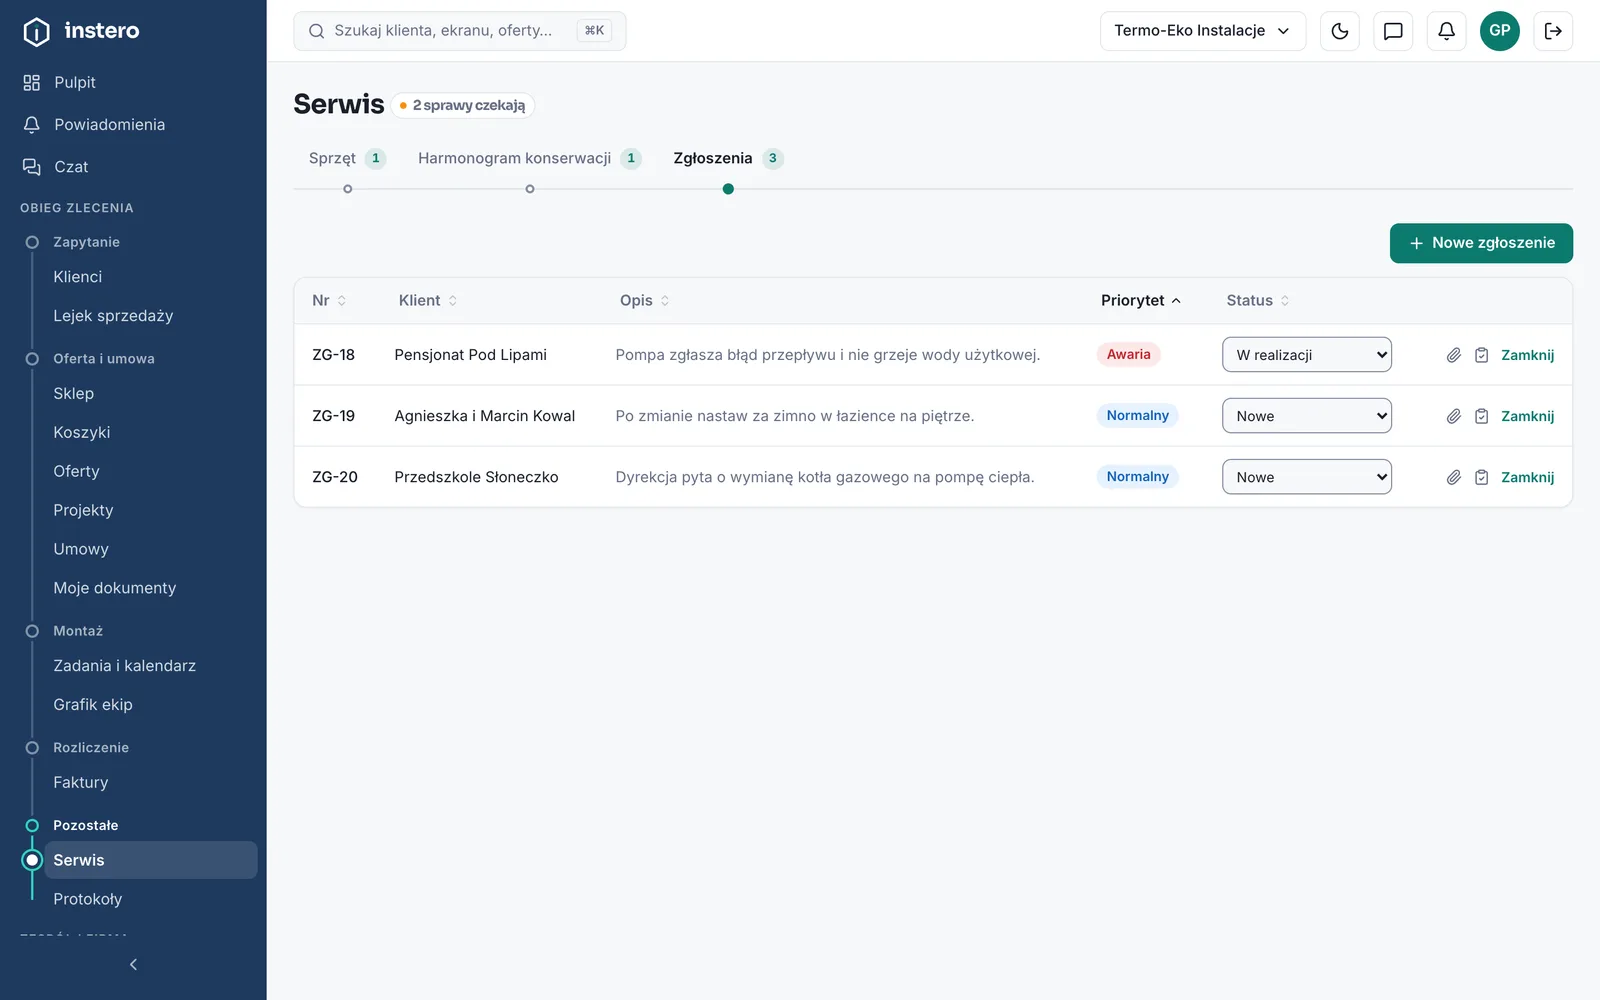Click the Awaria priority badge
Image resolution: width=1600 pixels, height=1000 pixels.
point(1128,355)
